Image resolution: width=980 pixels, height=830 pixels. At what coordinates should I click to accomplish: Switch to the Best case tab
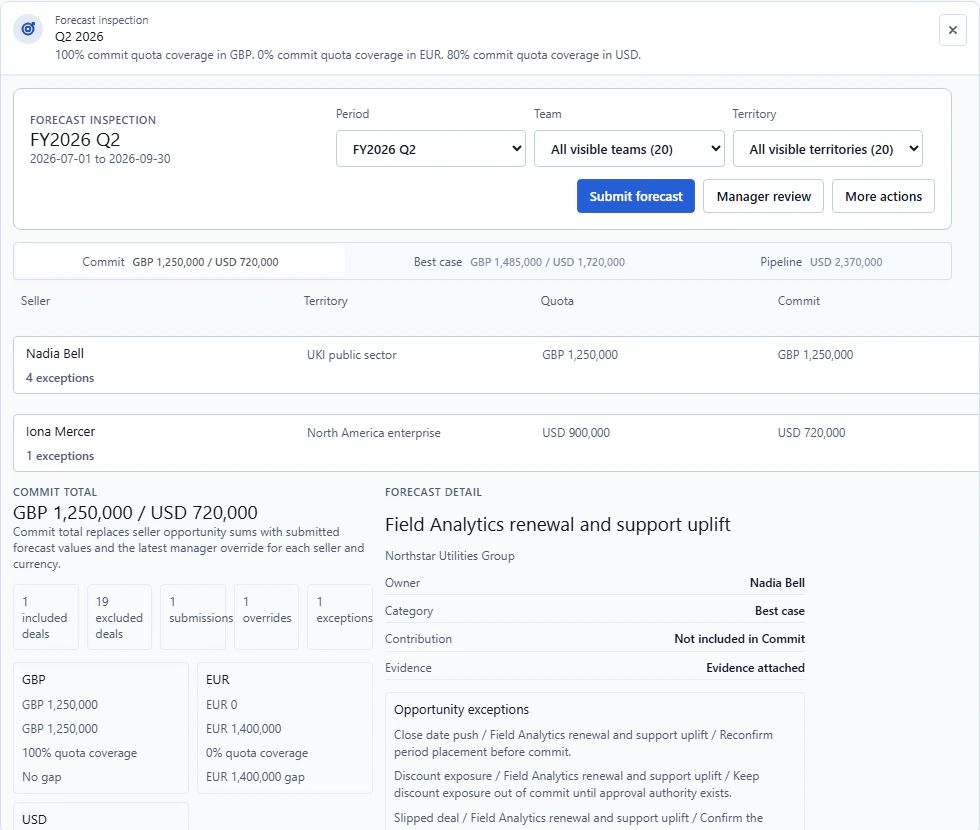tap(519, 262)
